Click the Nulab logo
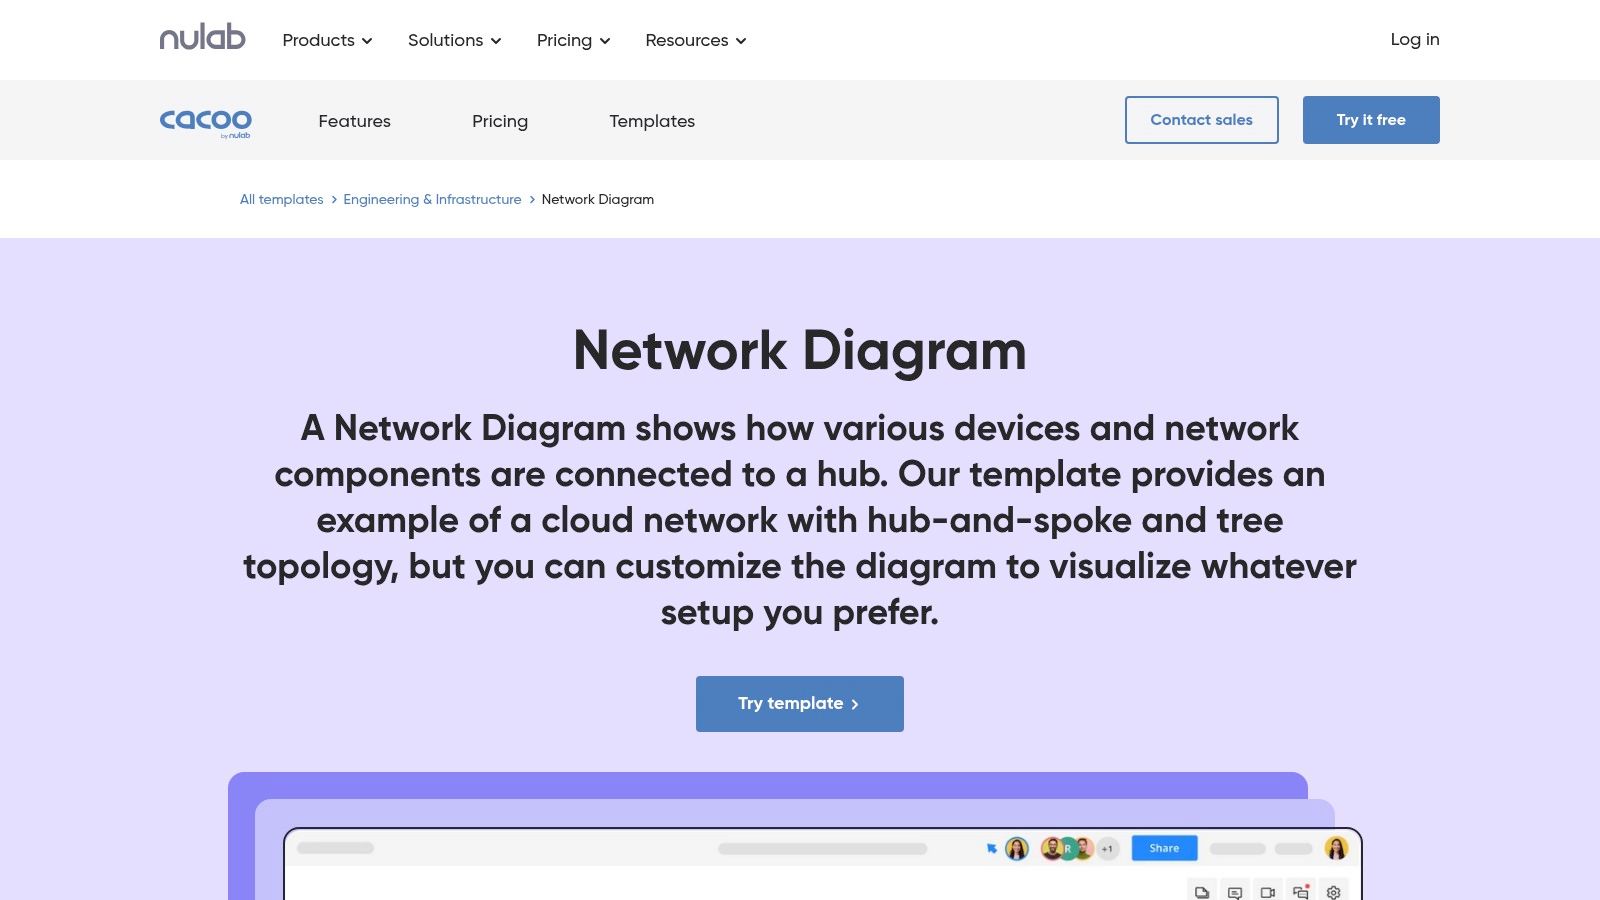Viewport: 1600px width, 900px height. [202, 38]
